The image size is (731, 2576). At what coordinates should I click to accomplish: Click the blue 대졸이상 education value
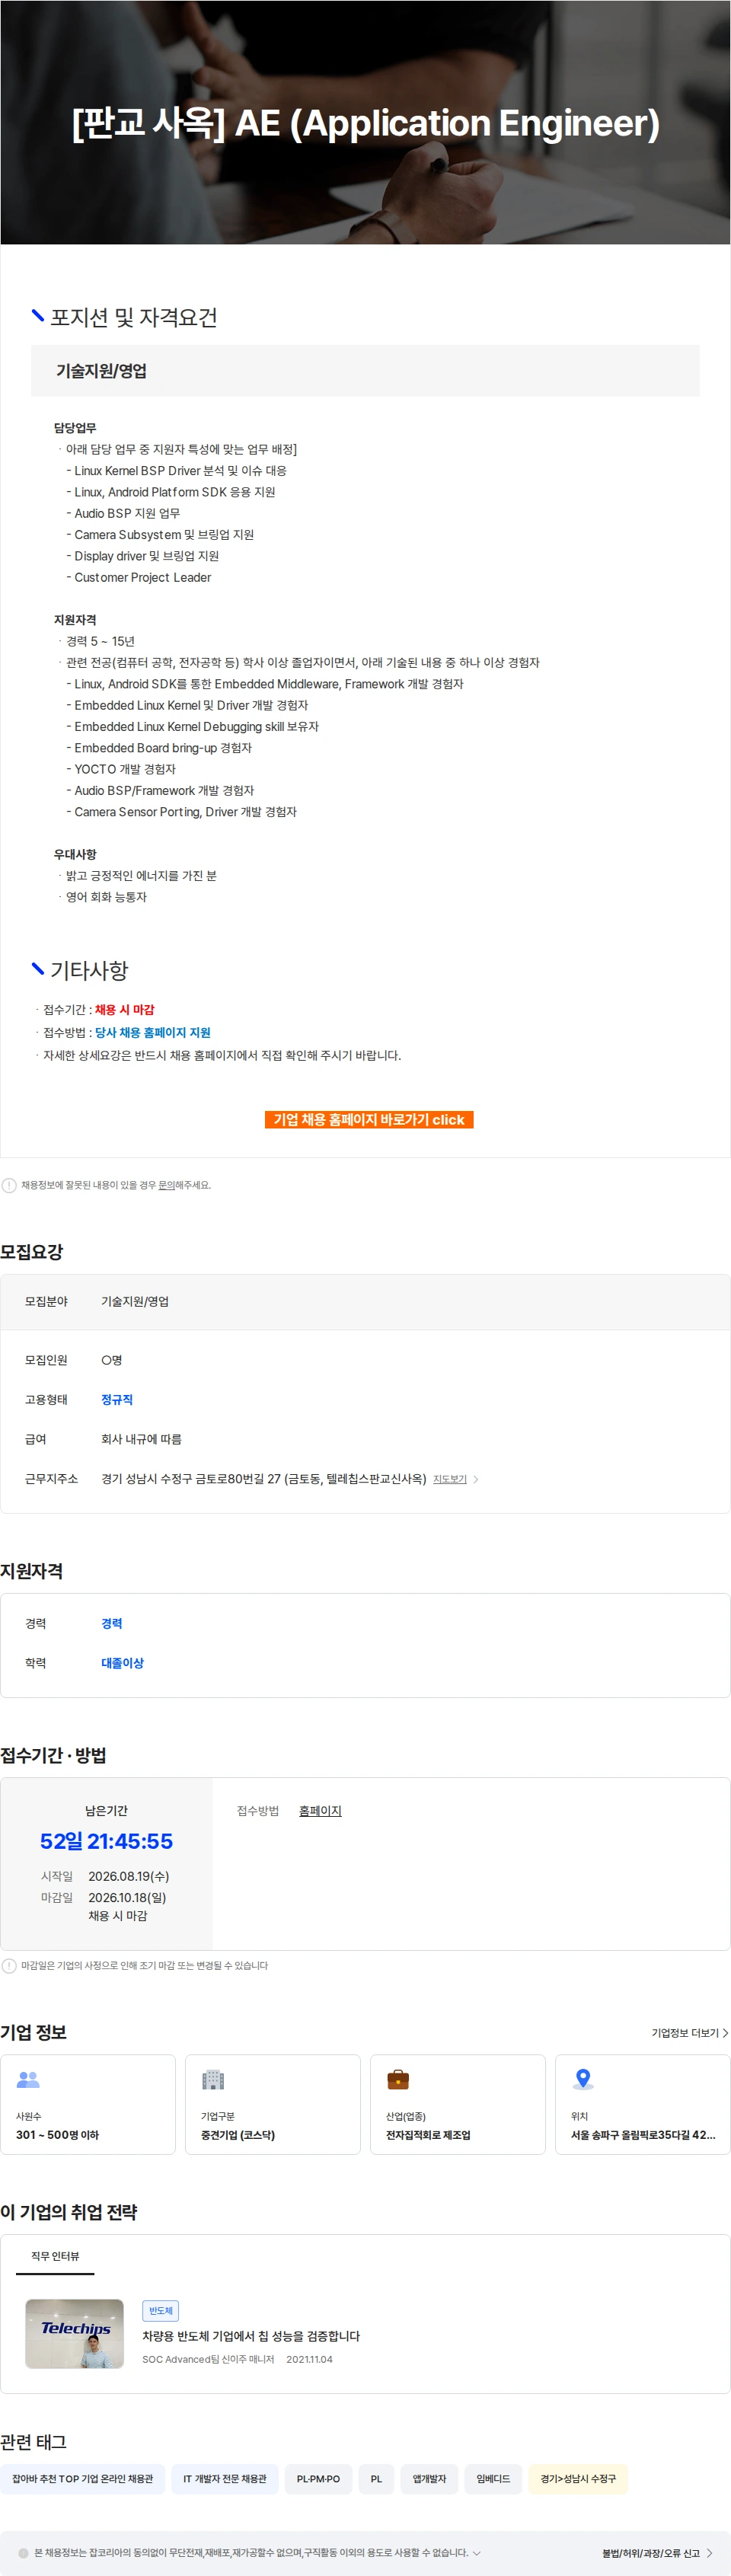tap(122, 1663)
